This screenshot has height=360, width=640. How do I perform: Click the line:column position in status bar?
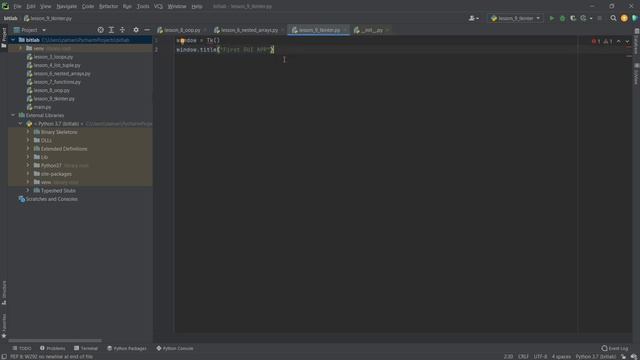(x=508, y=356)
